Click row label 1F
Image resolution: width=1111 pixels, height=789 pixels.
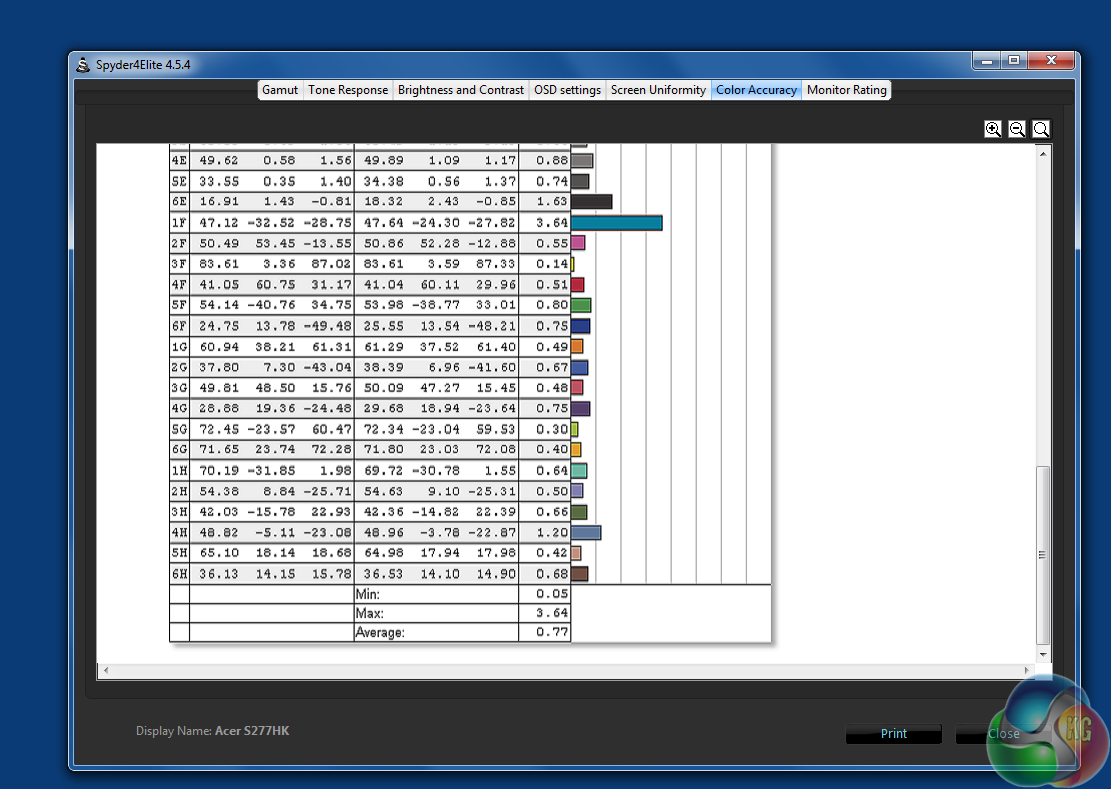179,223
